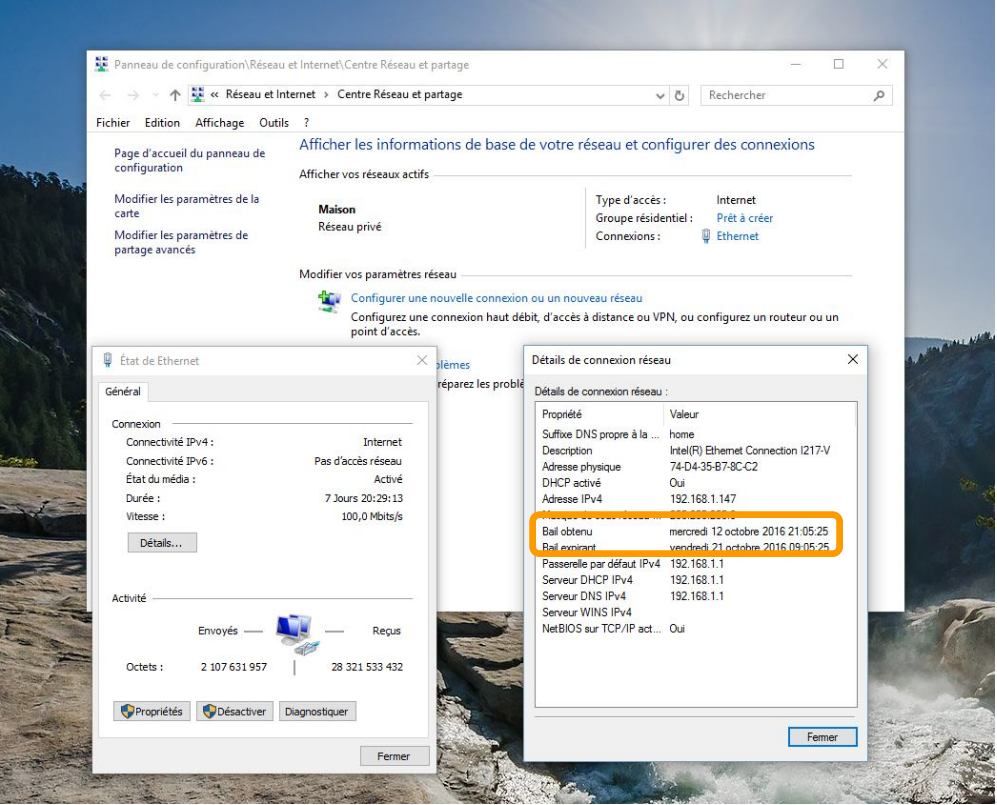
Task: Click the new connection setup icon
Action: (328, 300)
